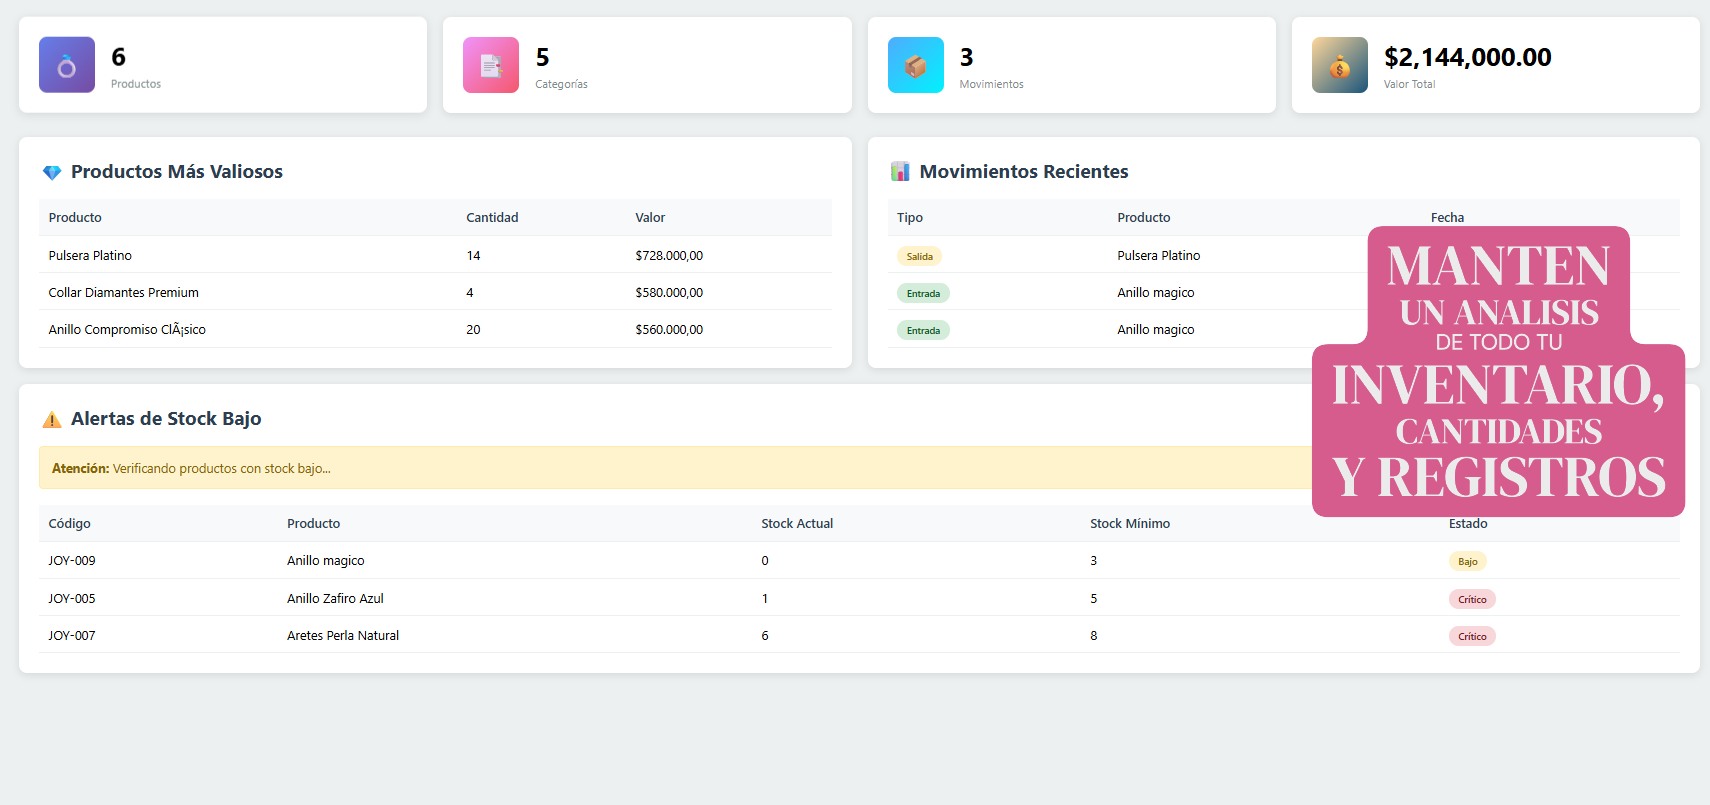Click quantity 14 for Pulsera Platino
The height and width of the screenshot is (805, 1710).
click(x=473, y=256)
